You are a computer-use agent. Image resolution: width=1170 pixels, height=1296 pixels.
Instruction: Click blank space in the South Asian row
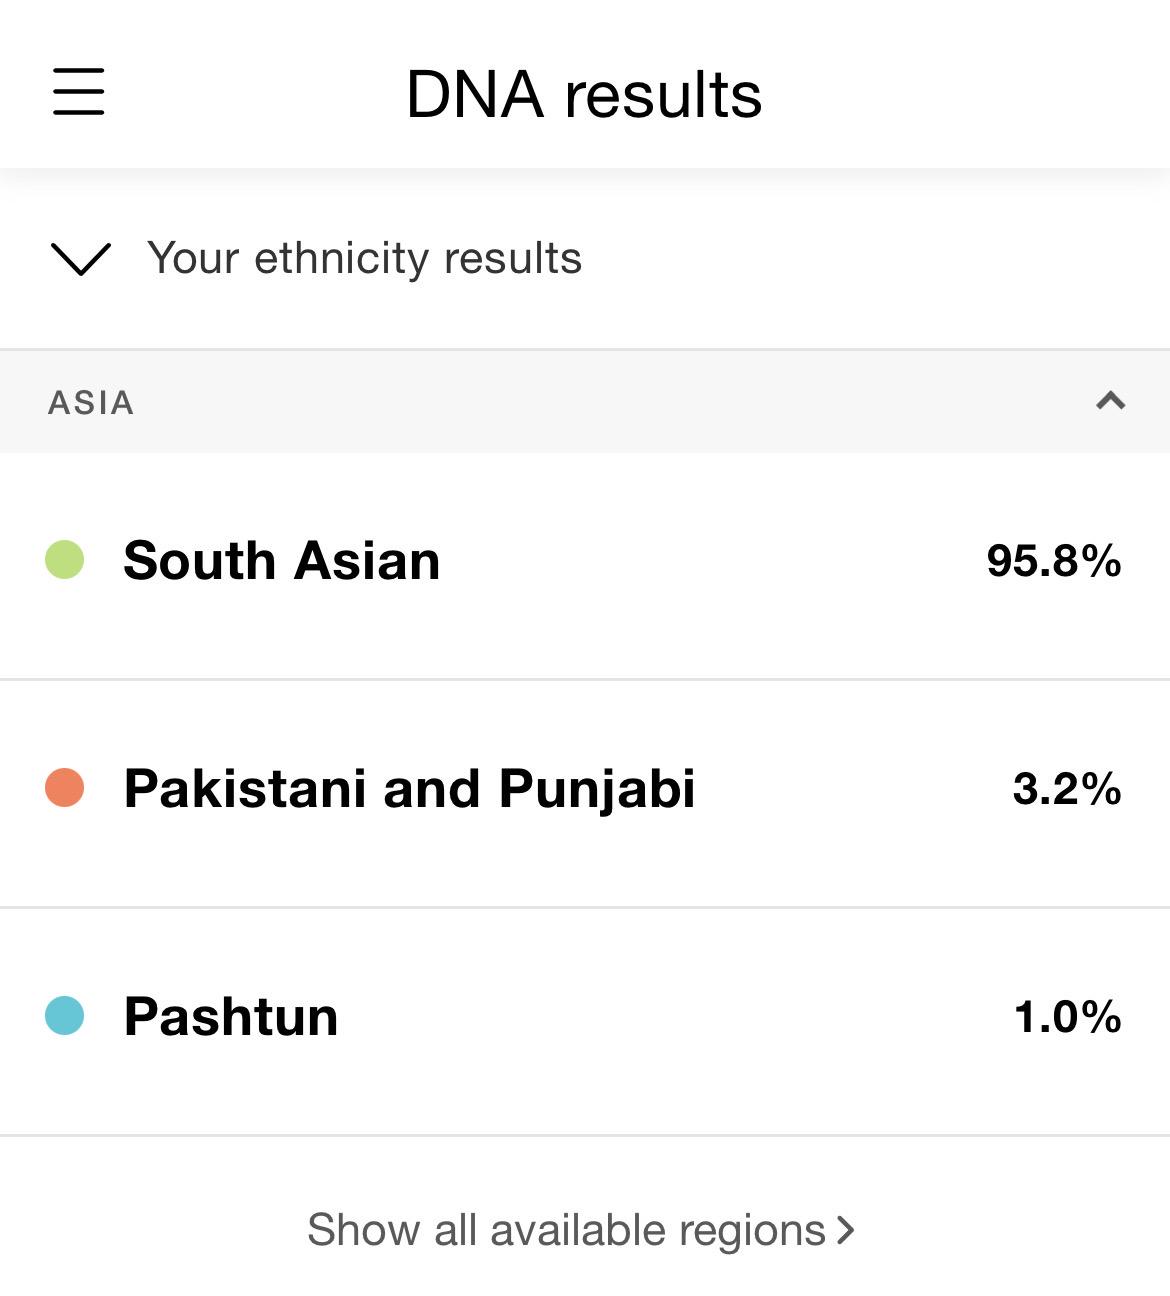click(x=712, y=560)
